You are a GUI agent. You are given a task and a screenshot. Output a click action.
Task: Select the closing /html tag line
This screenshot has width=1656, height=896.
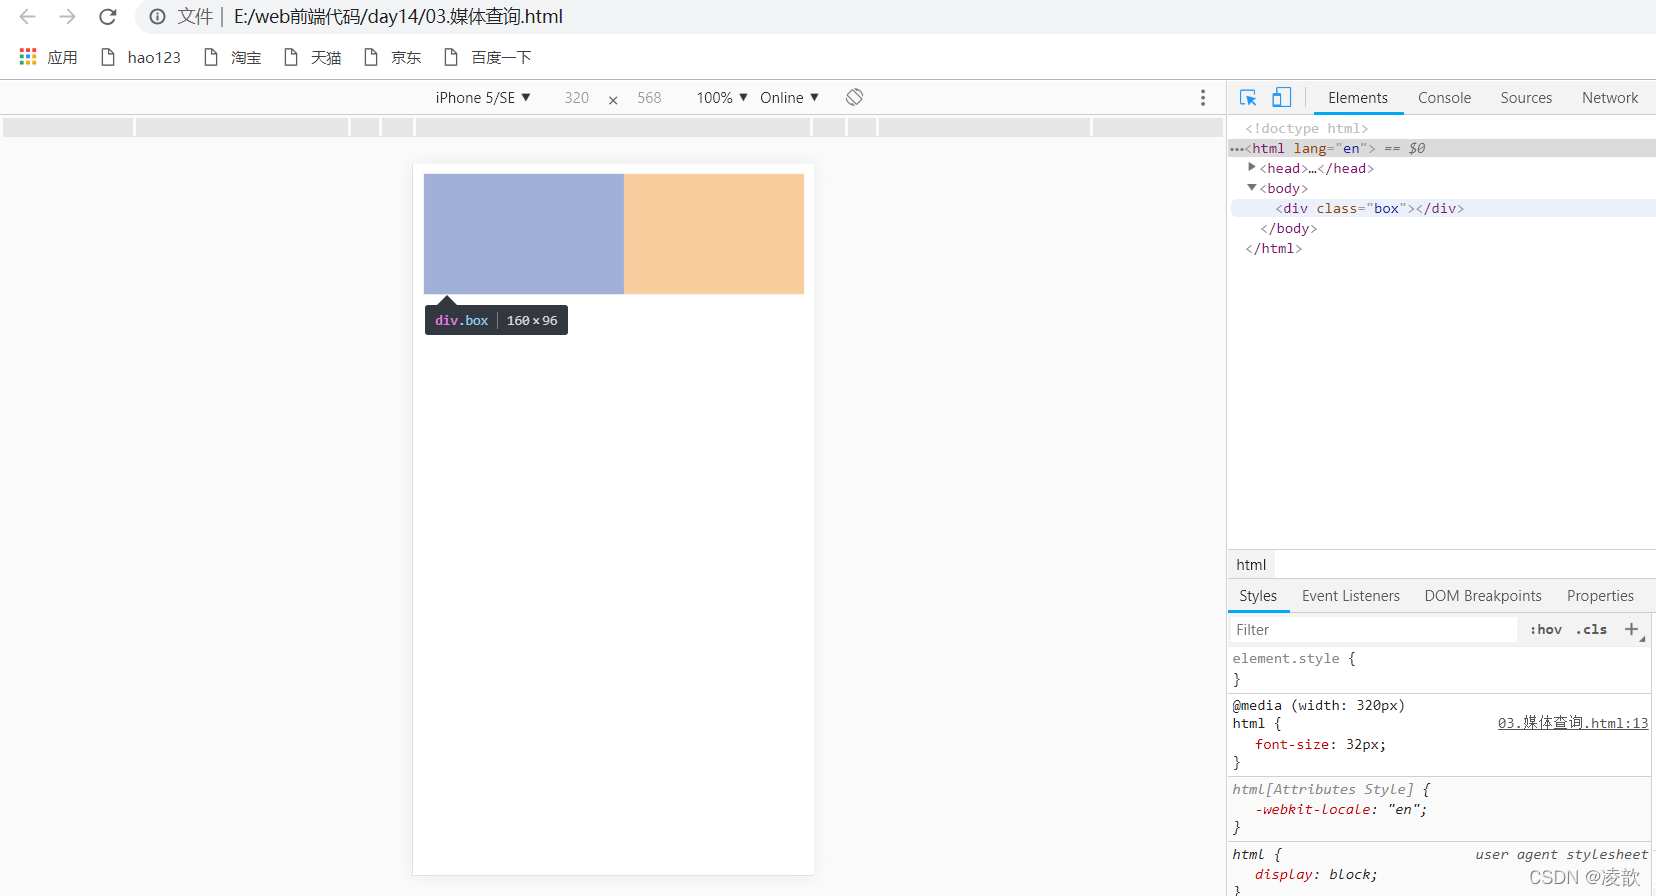point(1273,248)
